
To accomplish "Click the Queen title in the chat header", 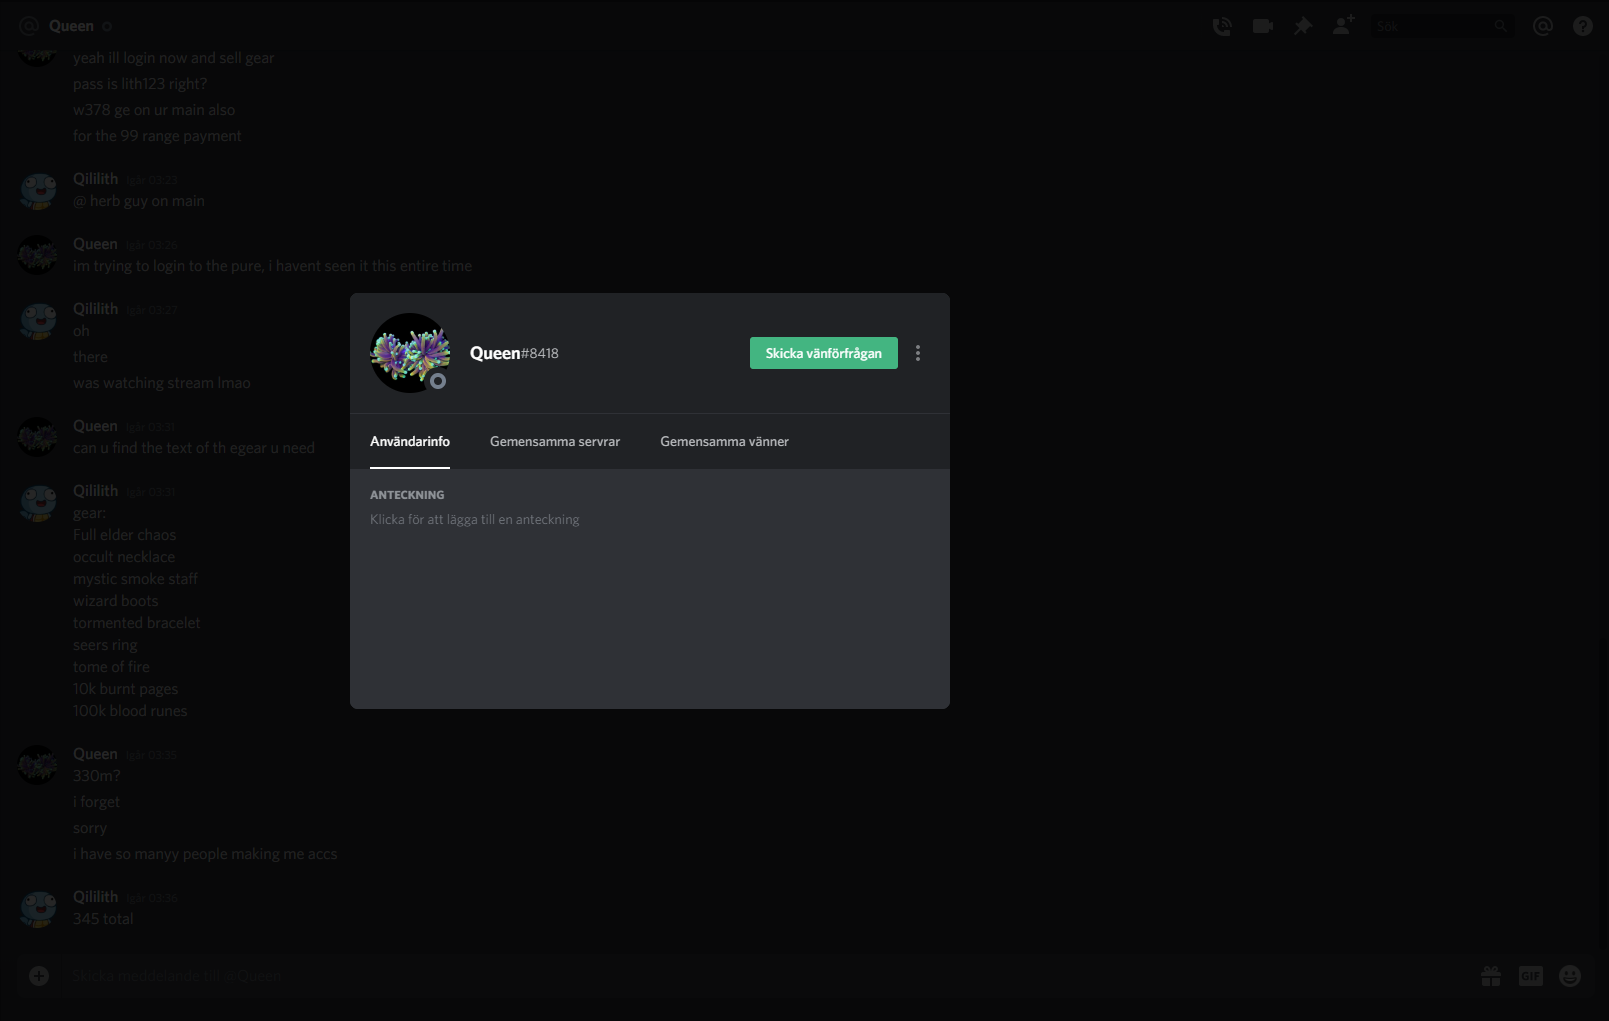I will [71, 26].
